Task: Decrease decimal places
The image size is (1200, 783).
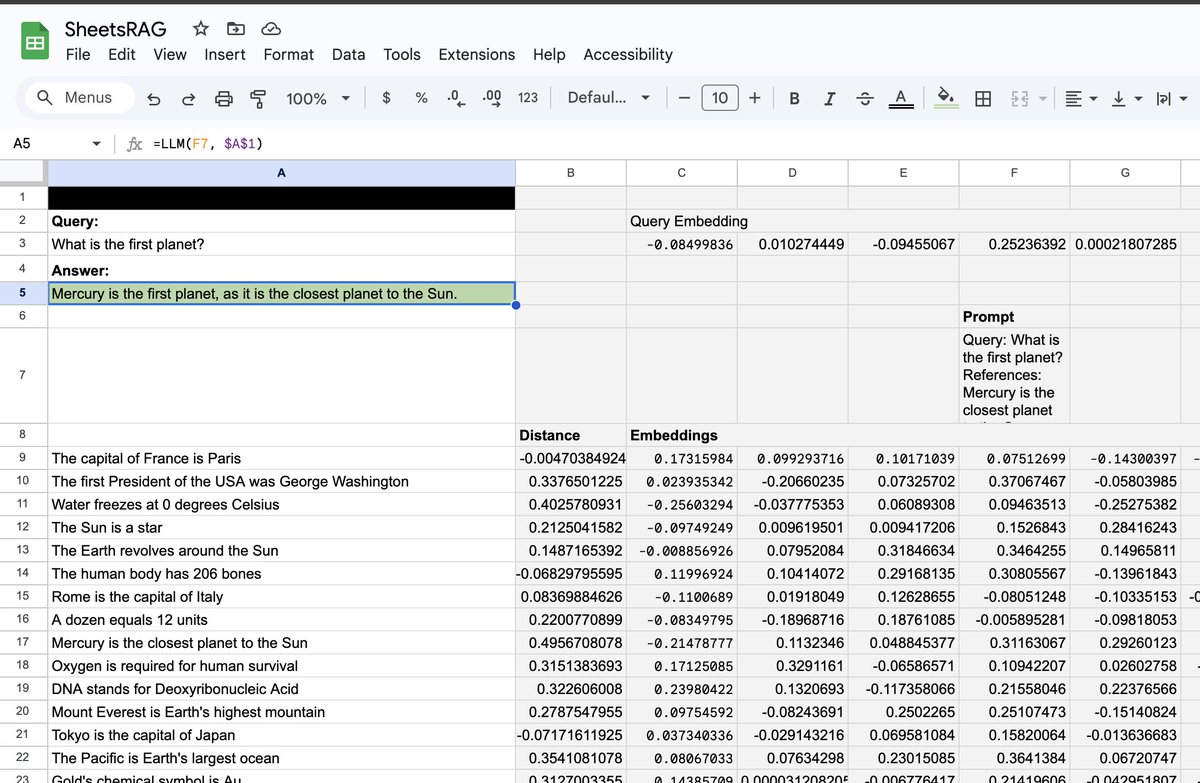Action: coord(455,98)
